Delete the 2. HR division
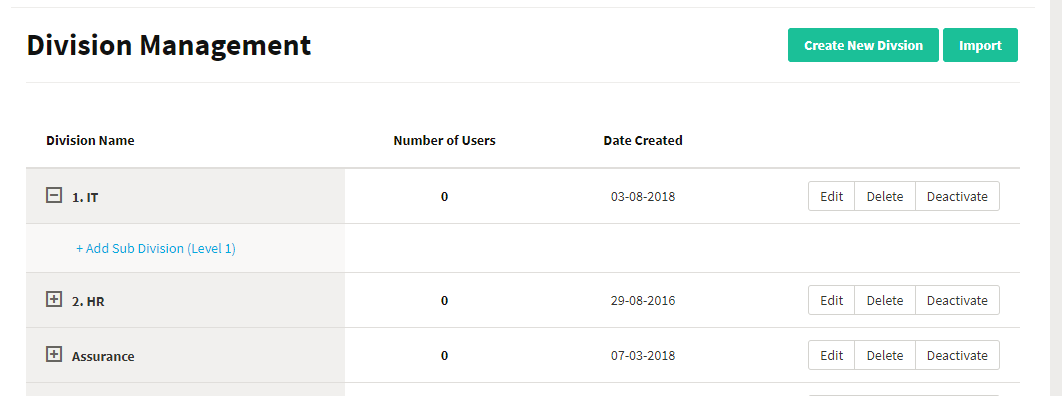 (885, 301)
